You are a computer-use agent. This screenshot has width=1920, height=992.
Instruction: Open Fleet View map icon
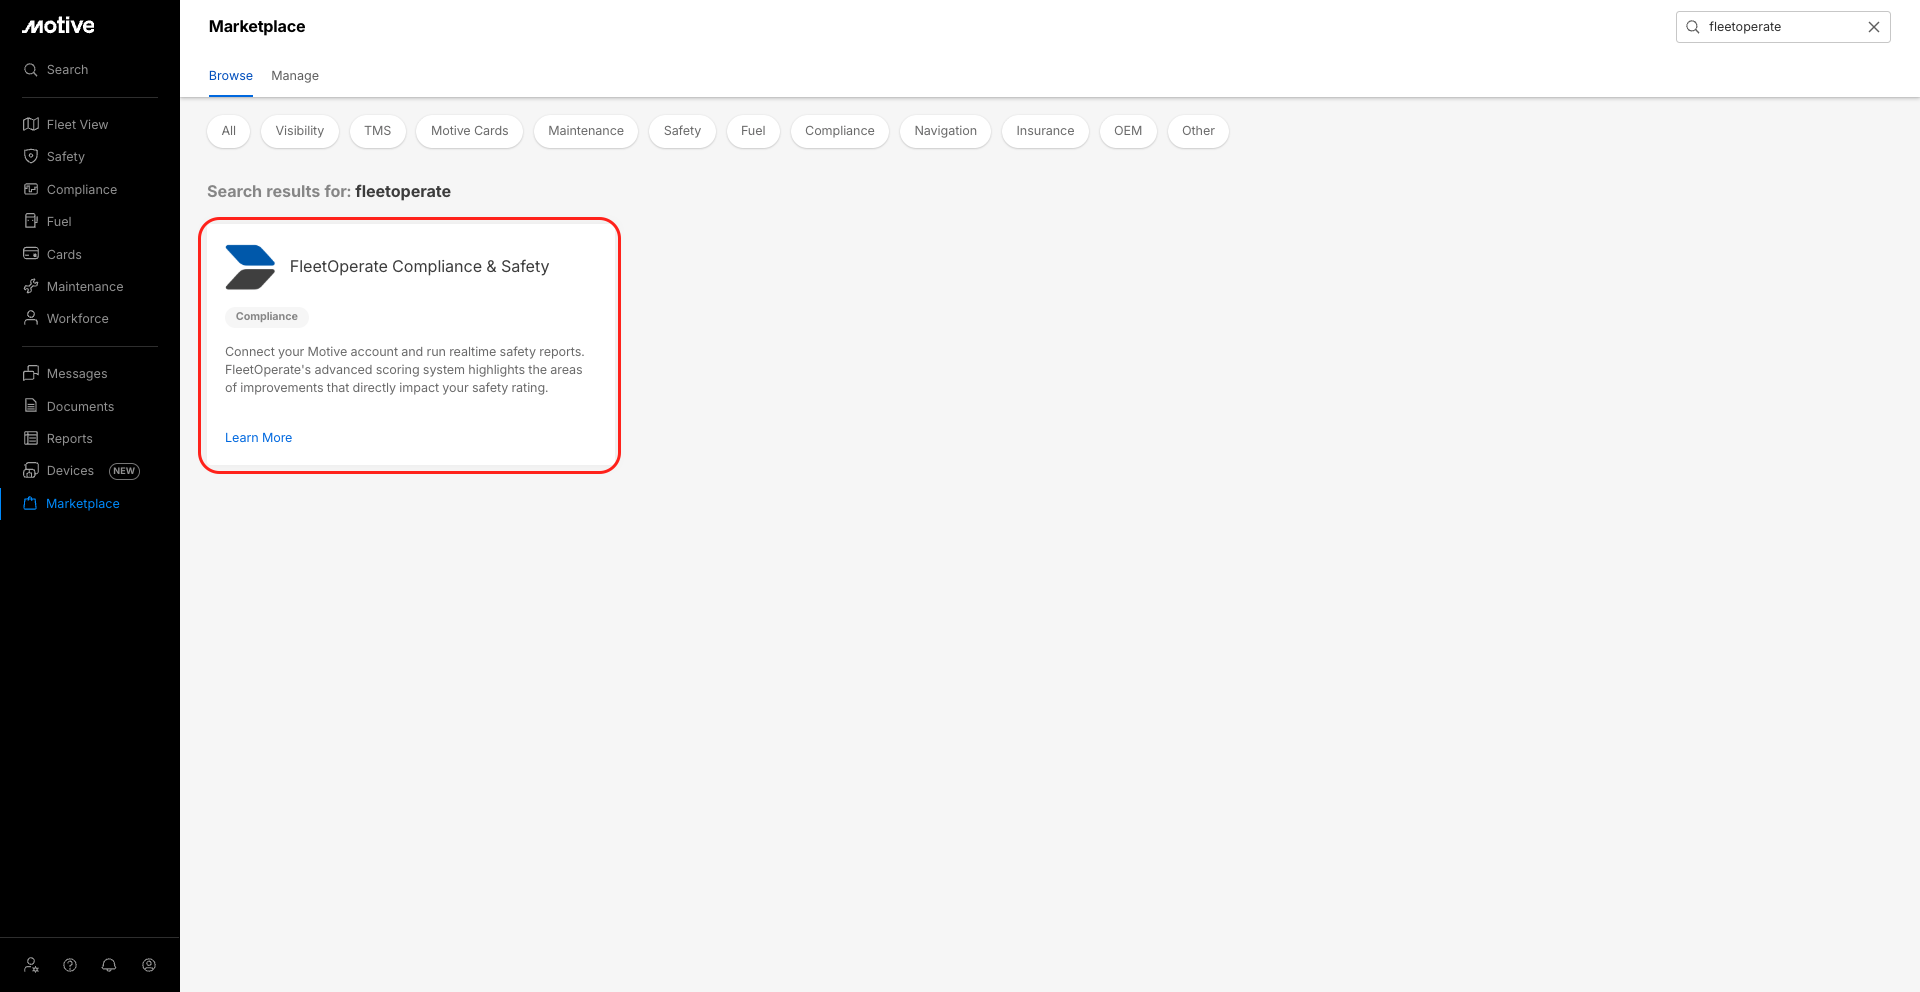coord(31,124)
